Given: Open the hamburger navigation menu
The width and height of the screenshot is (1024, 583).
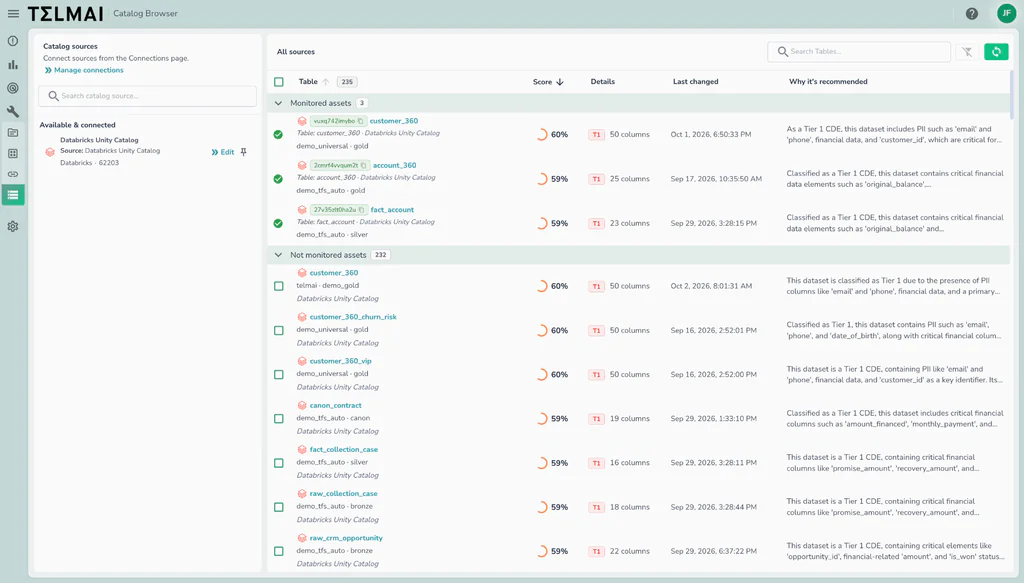Looking at the screenshot, I should click(x=13, y=14).
